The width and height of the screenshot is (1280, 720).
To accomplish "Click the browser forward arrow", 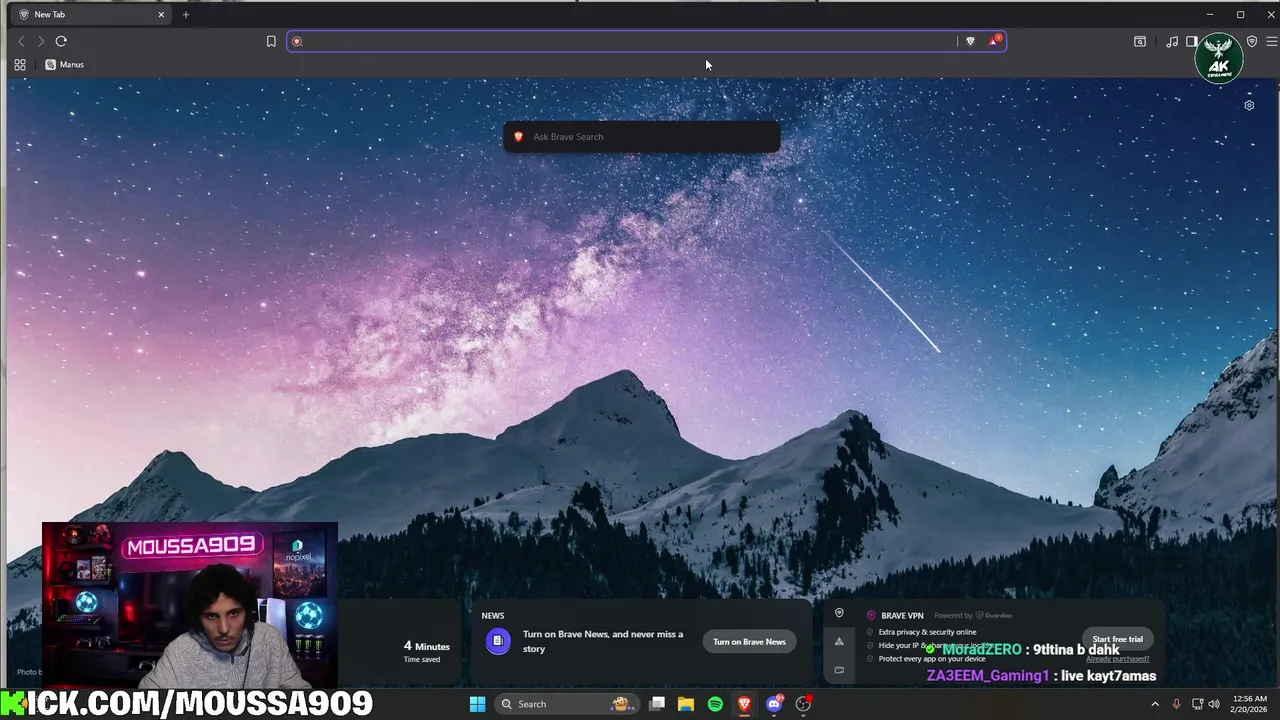I will [41, 41].
